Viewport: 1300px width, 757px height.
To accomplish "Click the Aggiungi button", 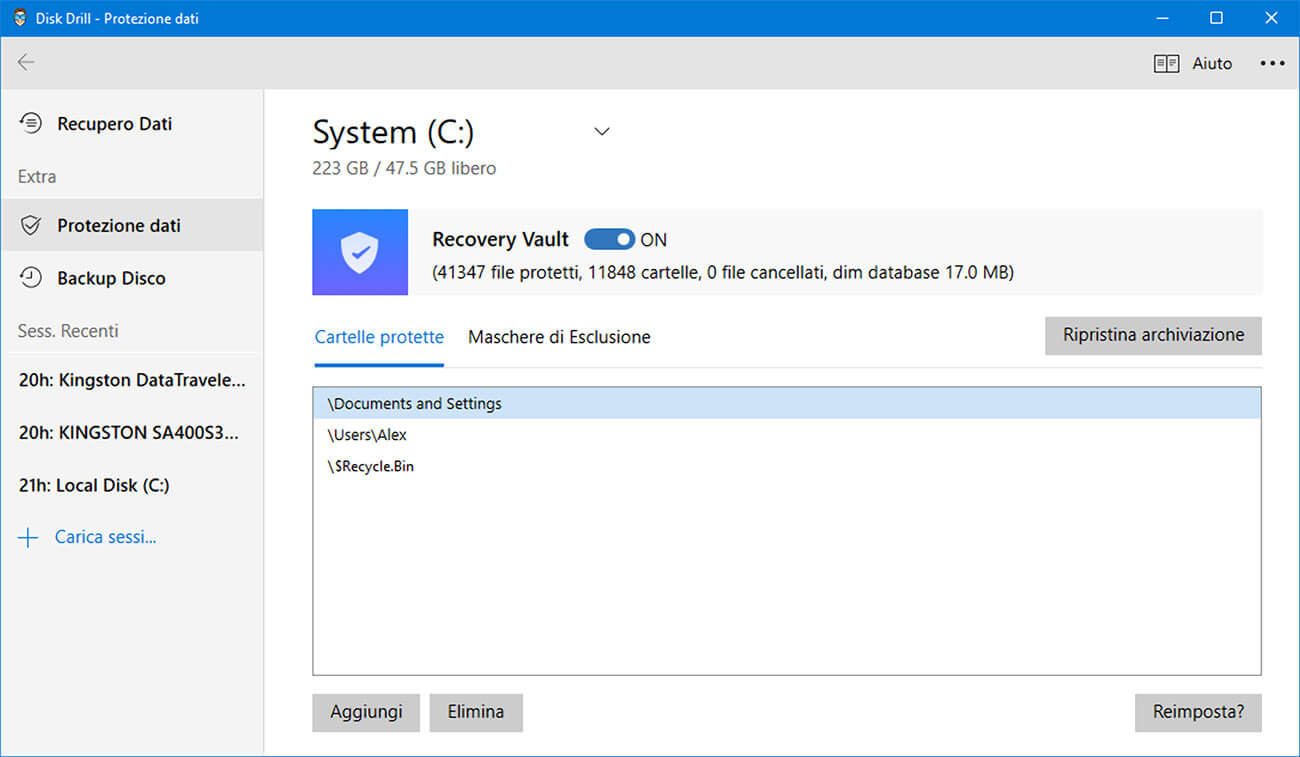I will [x=366, y=712].
